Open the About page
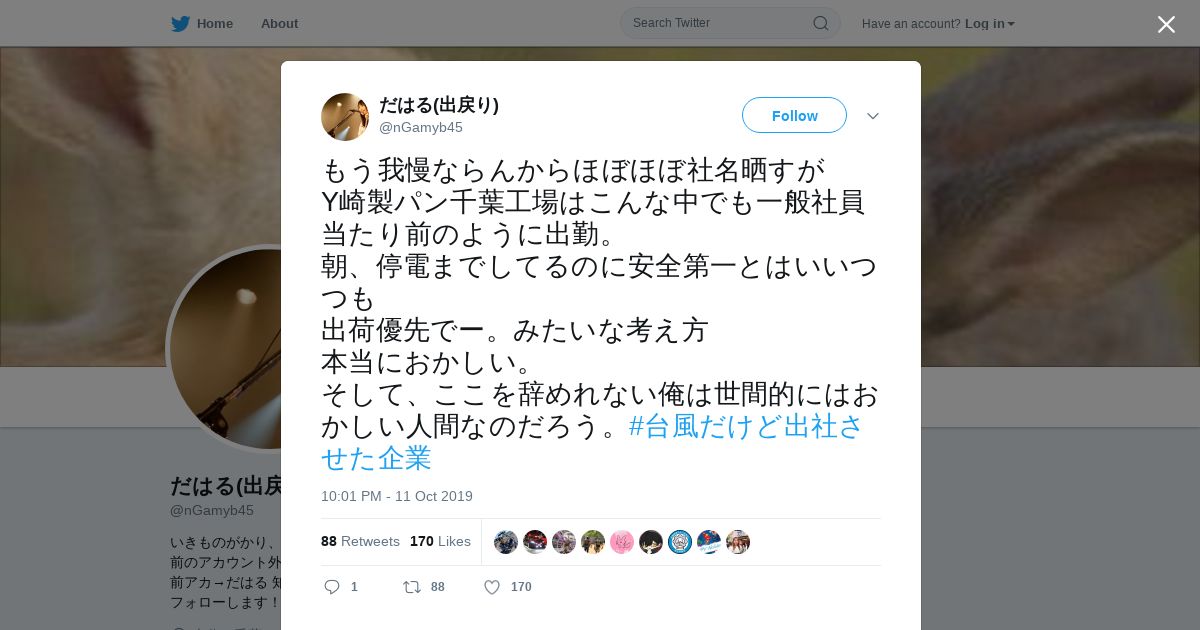 (279, 24)
